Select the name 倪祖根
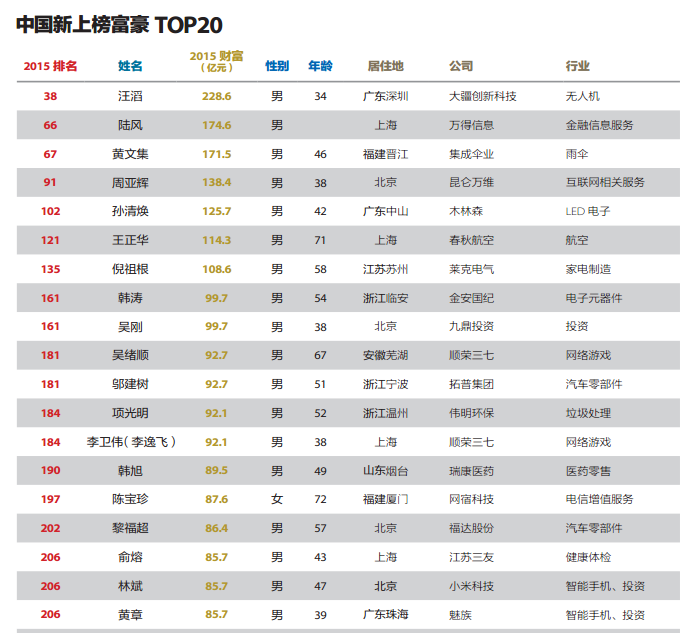 tap(130, 269)
